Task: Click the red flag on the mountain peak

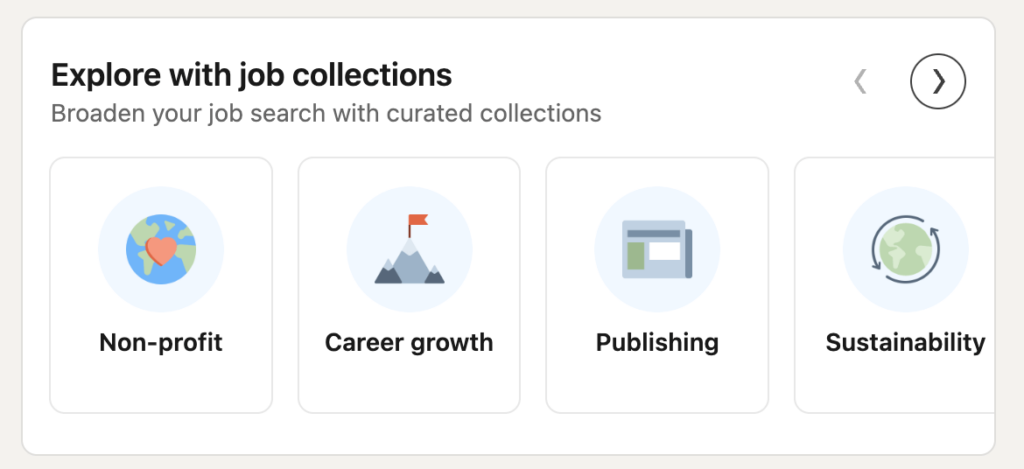Action: [x=415, y=221]
